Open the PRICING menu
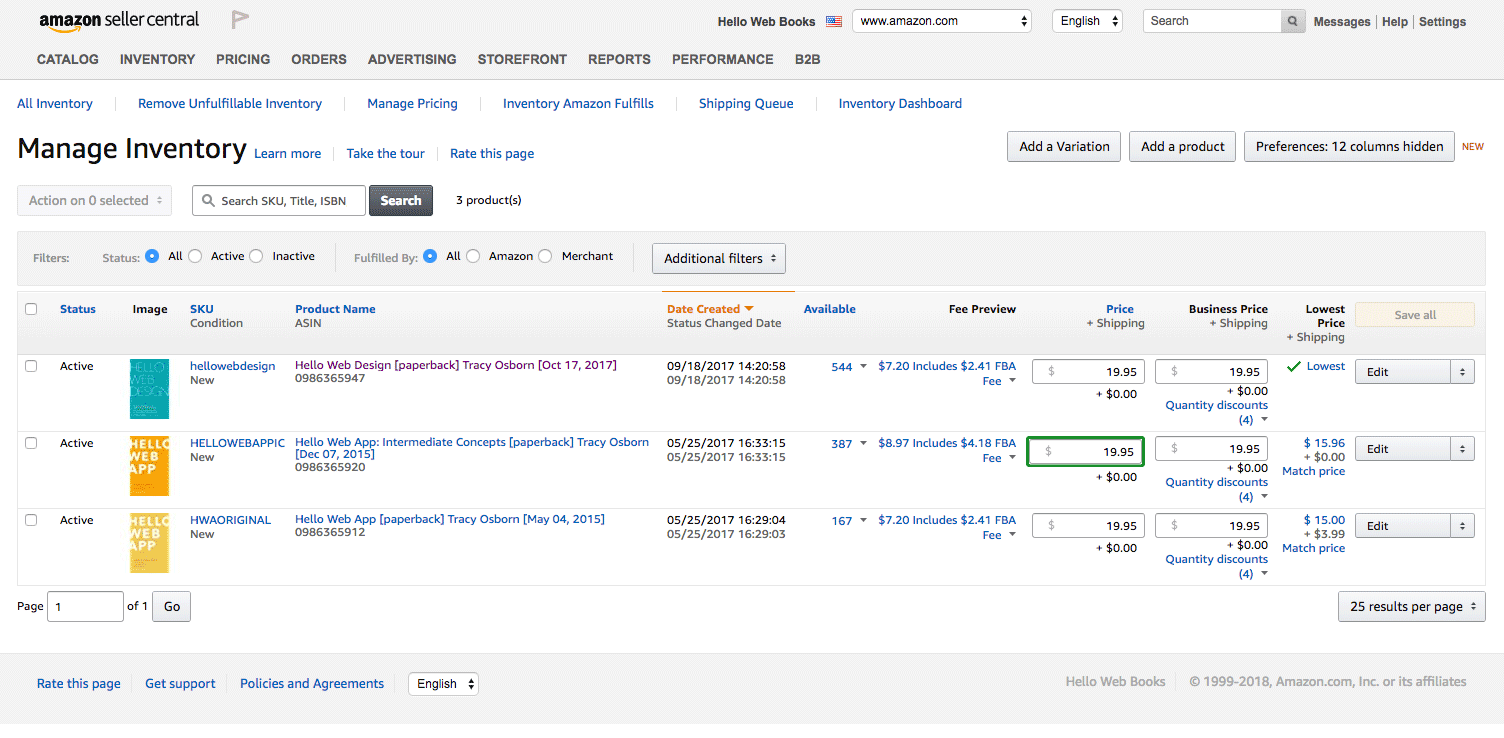 pos(243,59)
